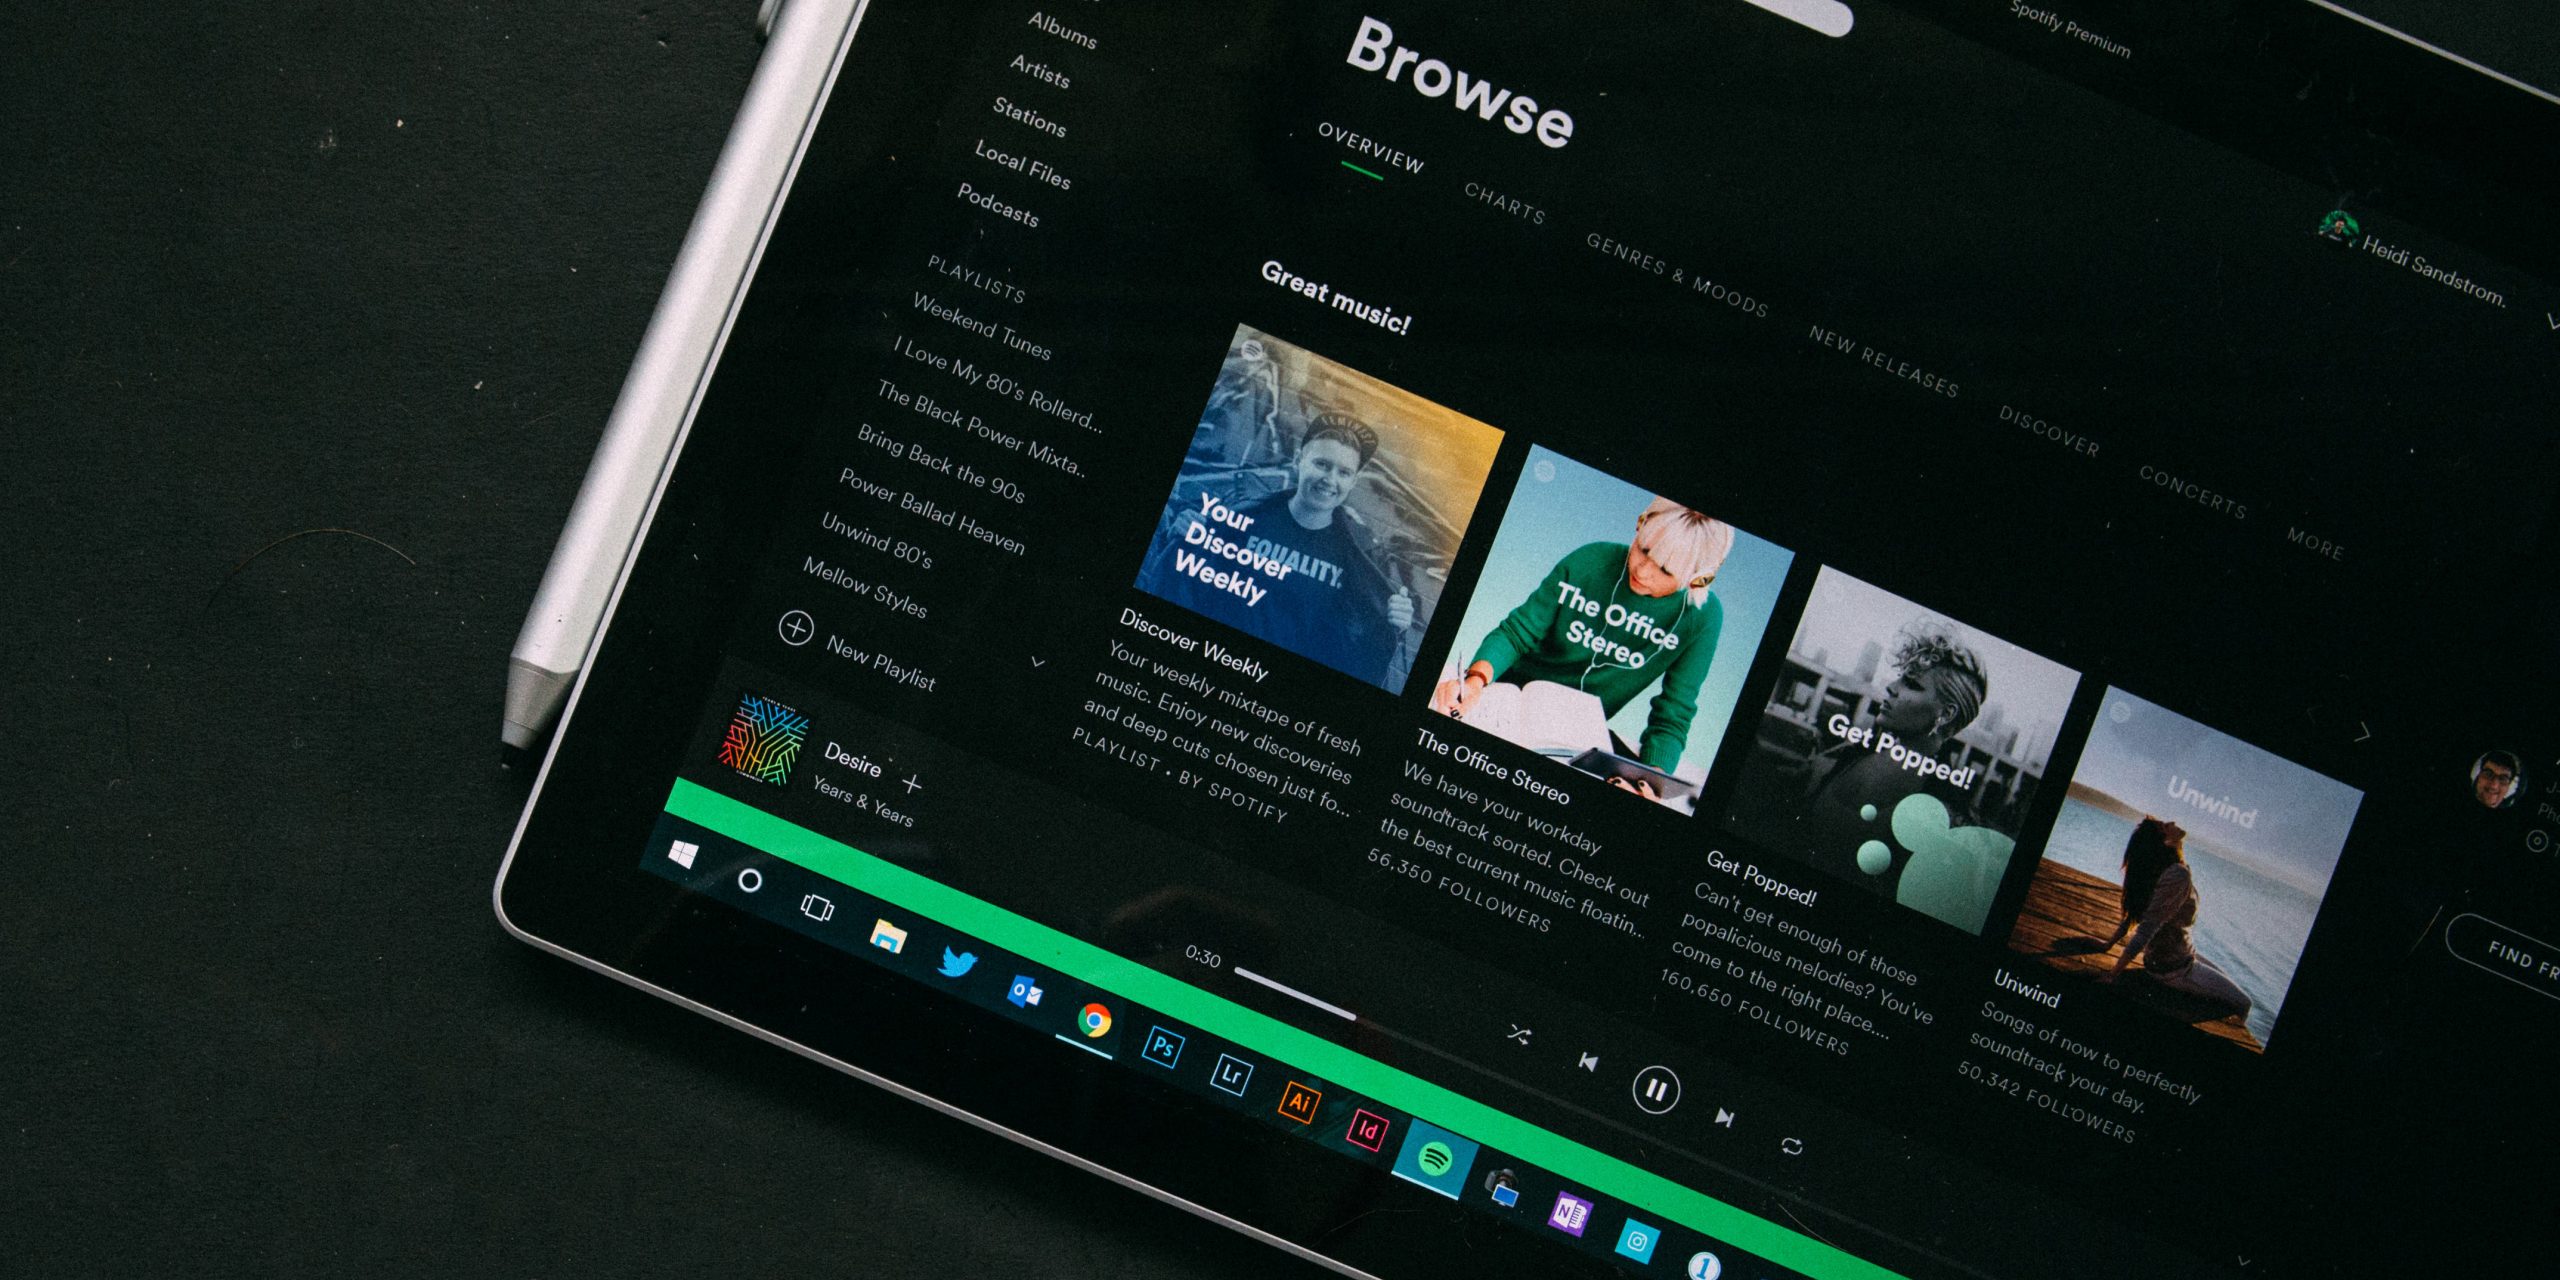
Task: Click Heidi Sandstrom's profile avatar
Action: [x=2338, y=228]
